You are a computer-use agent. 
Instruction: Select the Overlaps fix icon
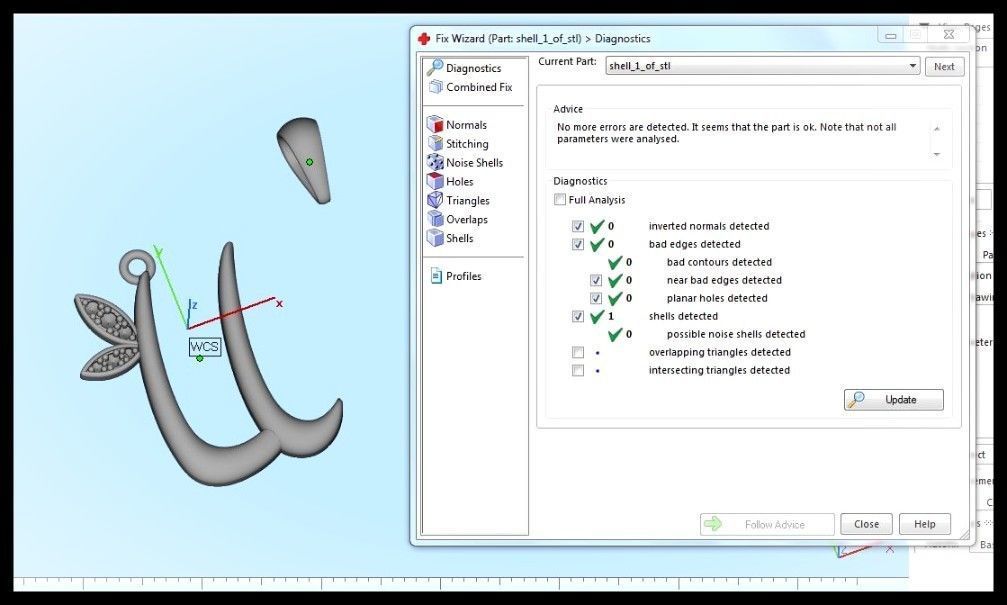[435, 219]
